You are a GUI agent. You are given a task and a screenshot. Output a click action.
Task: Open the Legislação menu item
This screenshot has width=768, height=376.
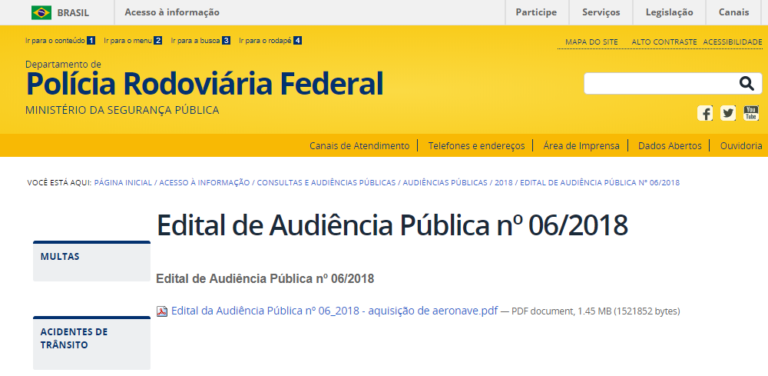click(x=669, y=12)
